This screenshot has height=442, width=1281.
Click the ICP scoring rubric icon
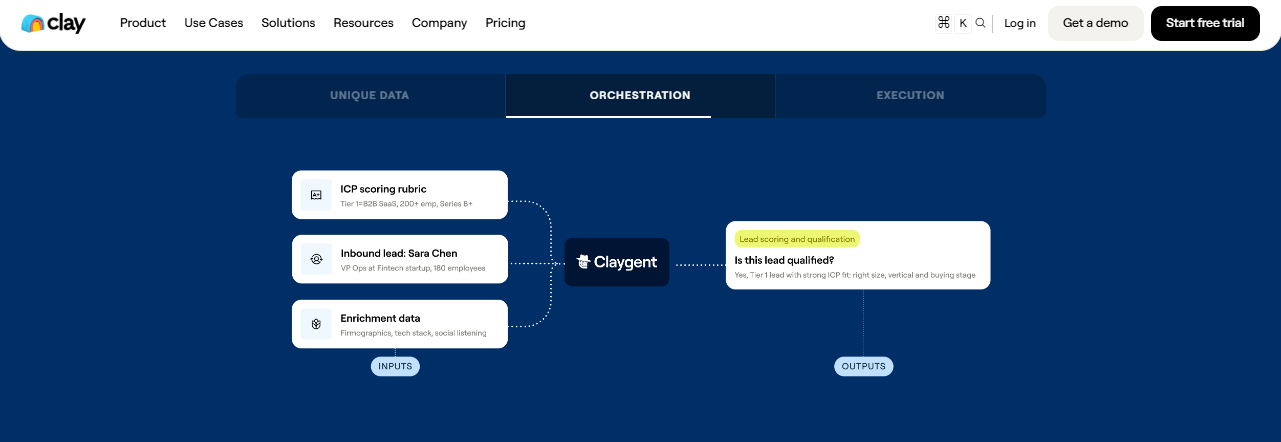[x=316, y=195]
